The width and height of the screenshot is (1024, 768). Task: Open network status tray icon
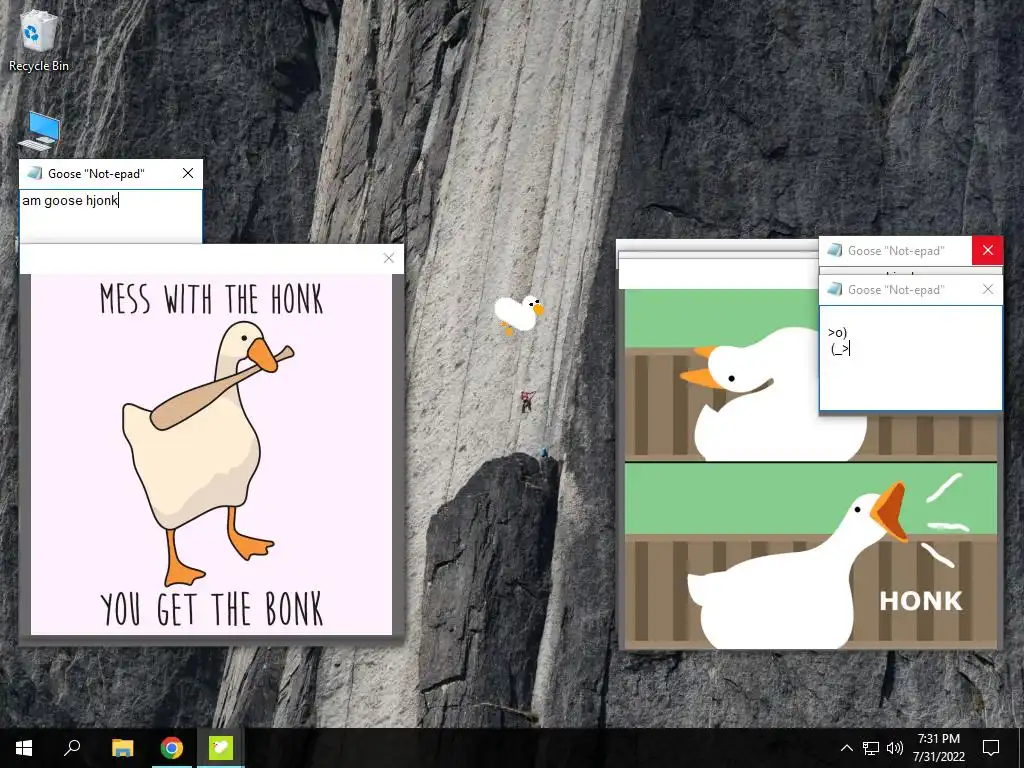tap(871, 748)
